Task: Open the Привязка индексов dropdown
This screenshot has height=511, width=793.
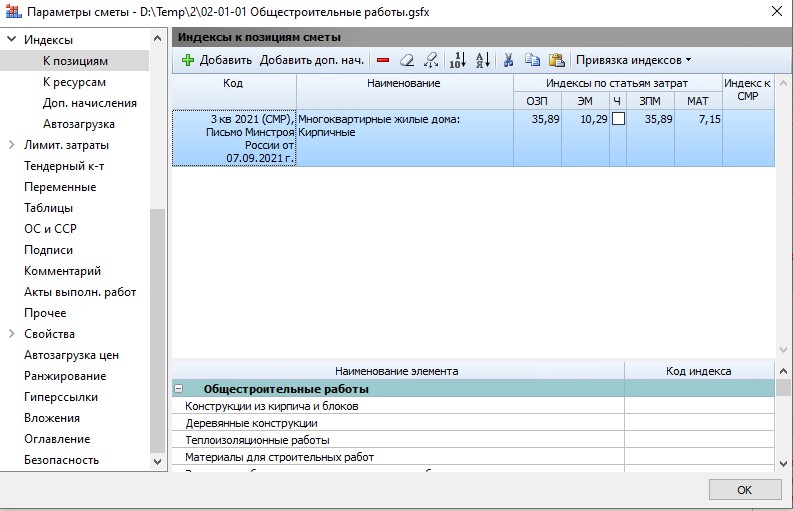Action: click(633, 60)
